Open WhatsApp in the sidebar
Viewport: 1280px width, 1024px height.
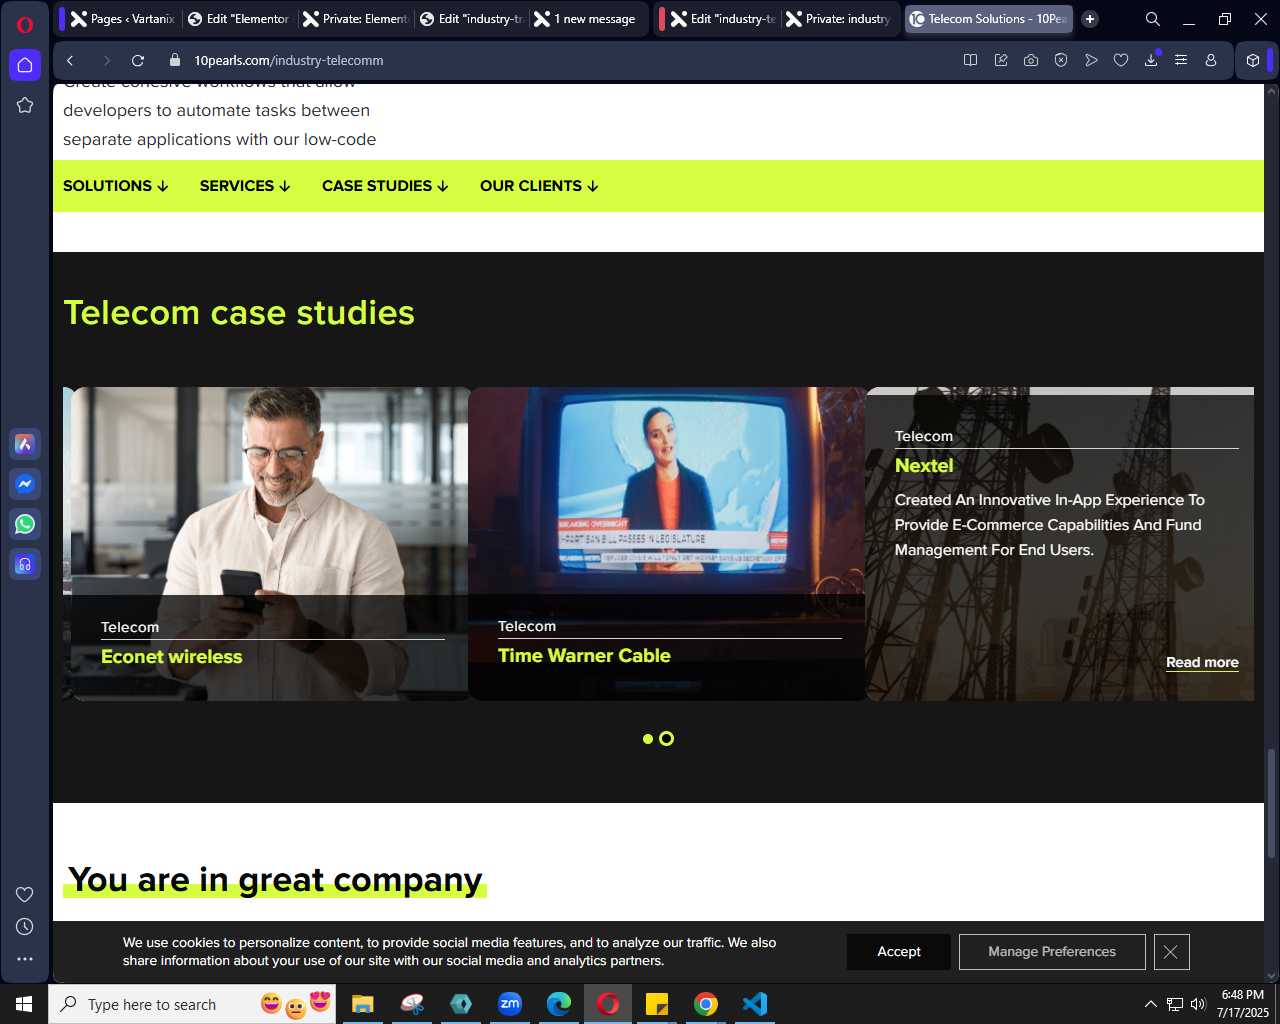pos(25,524)
